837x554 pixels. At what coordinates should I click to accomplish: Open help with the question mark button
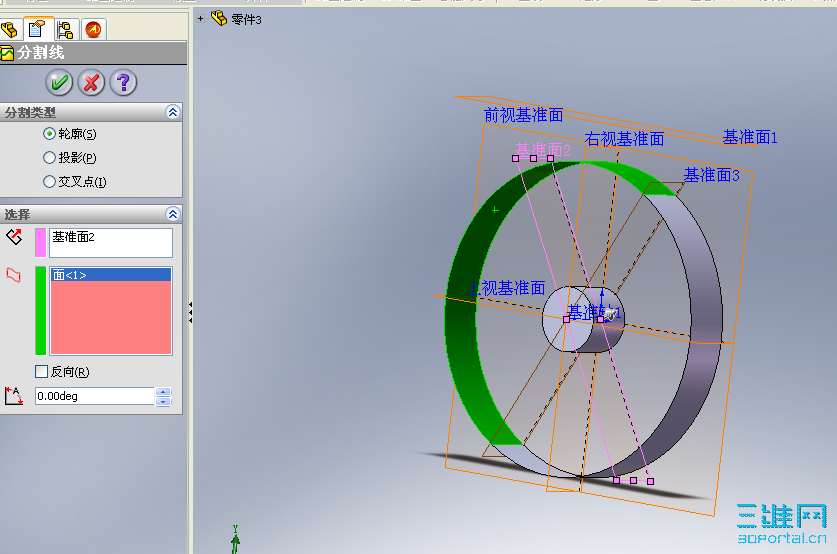[x=123, y=83]
